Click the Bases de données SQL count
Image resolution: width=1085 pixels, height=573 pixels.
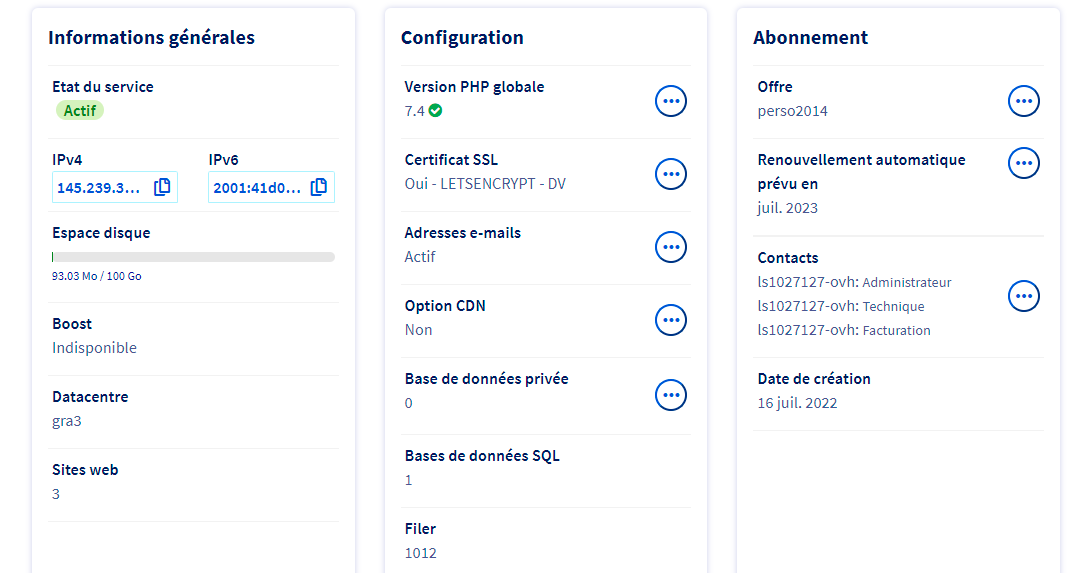point(409,480)
